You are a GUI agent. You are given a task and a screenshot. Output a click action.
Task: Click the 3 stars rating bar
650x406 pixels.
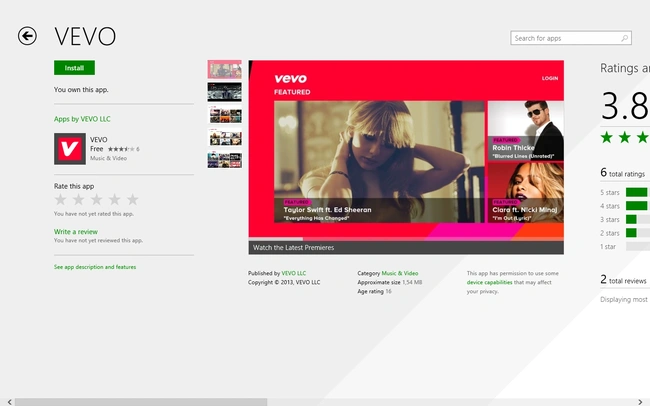point(638,219)
